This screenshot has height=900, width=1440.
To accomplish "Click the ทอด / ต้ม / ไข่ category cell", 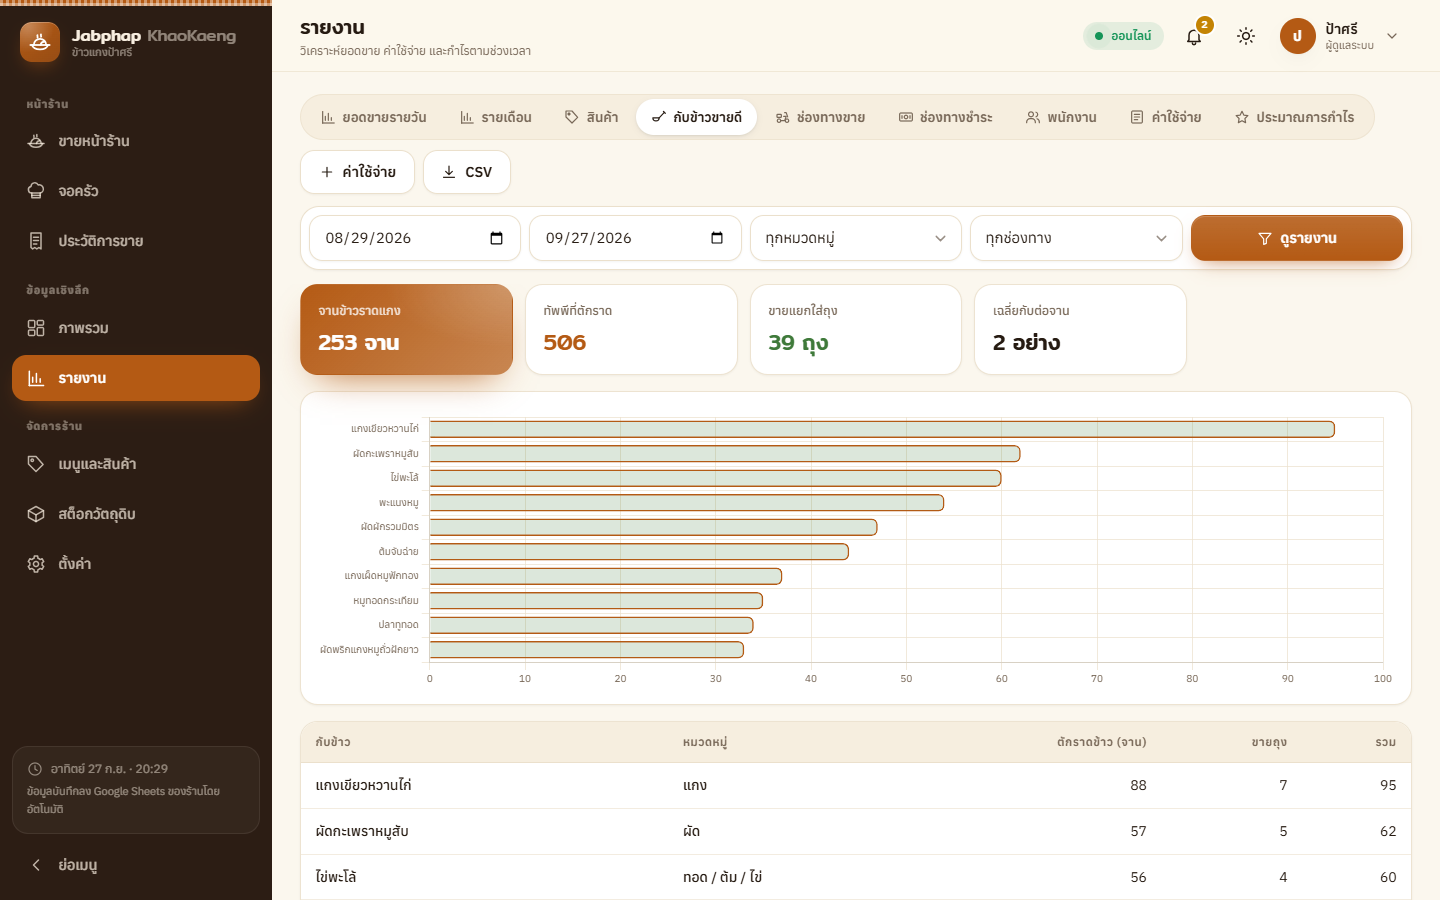I will pyautogui.click(x=722, y=877).
